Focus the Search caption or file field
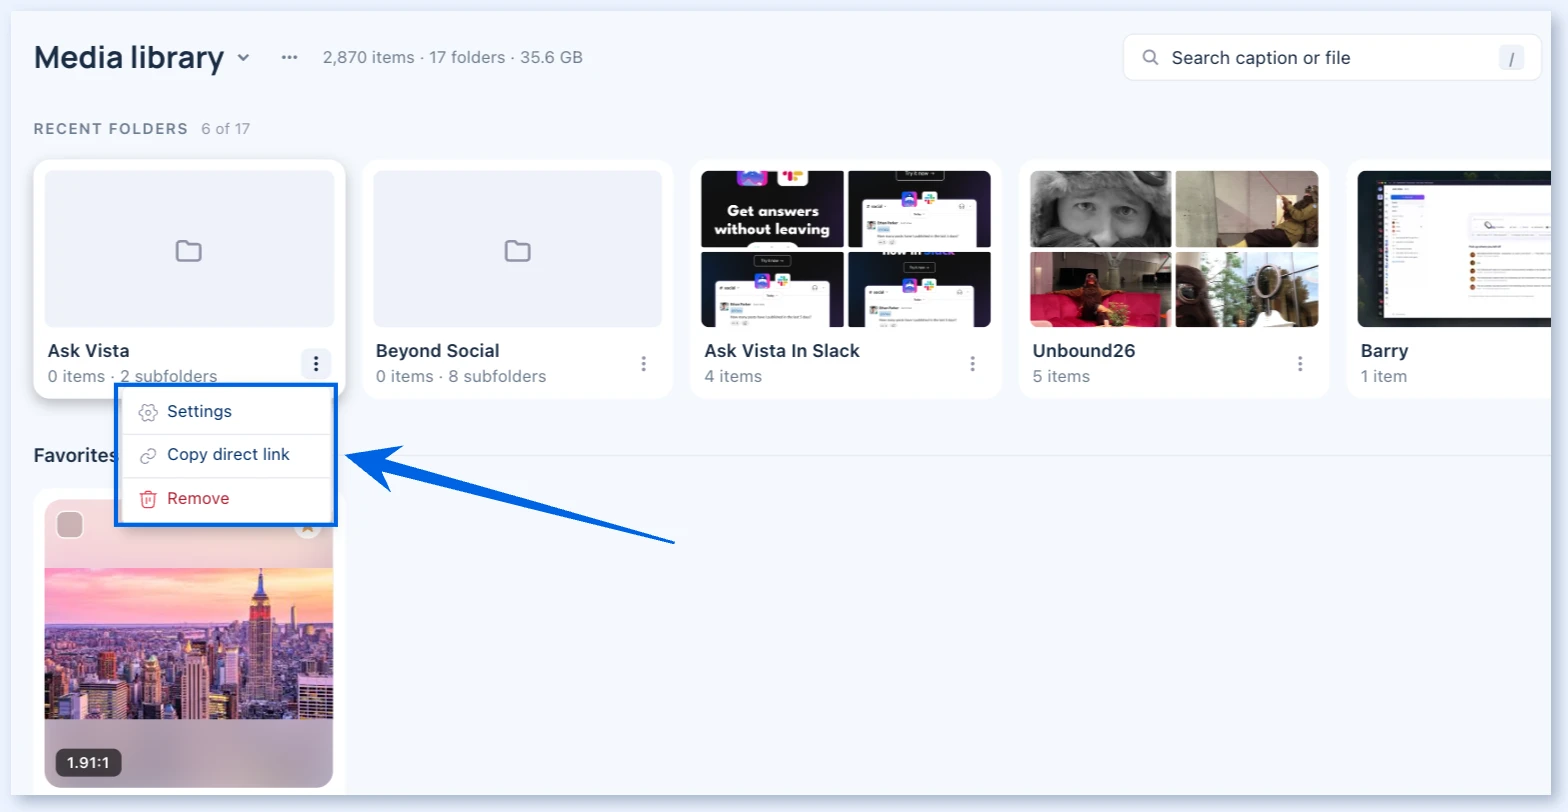Image resolution: width=1568 pixels, height=812 pixels. [x=1332, y=58]
